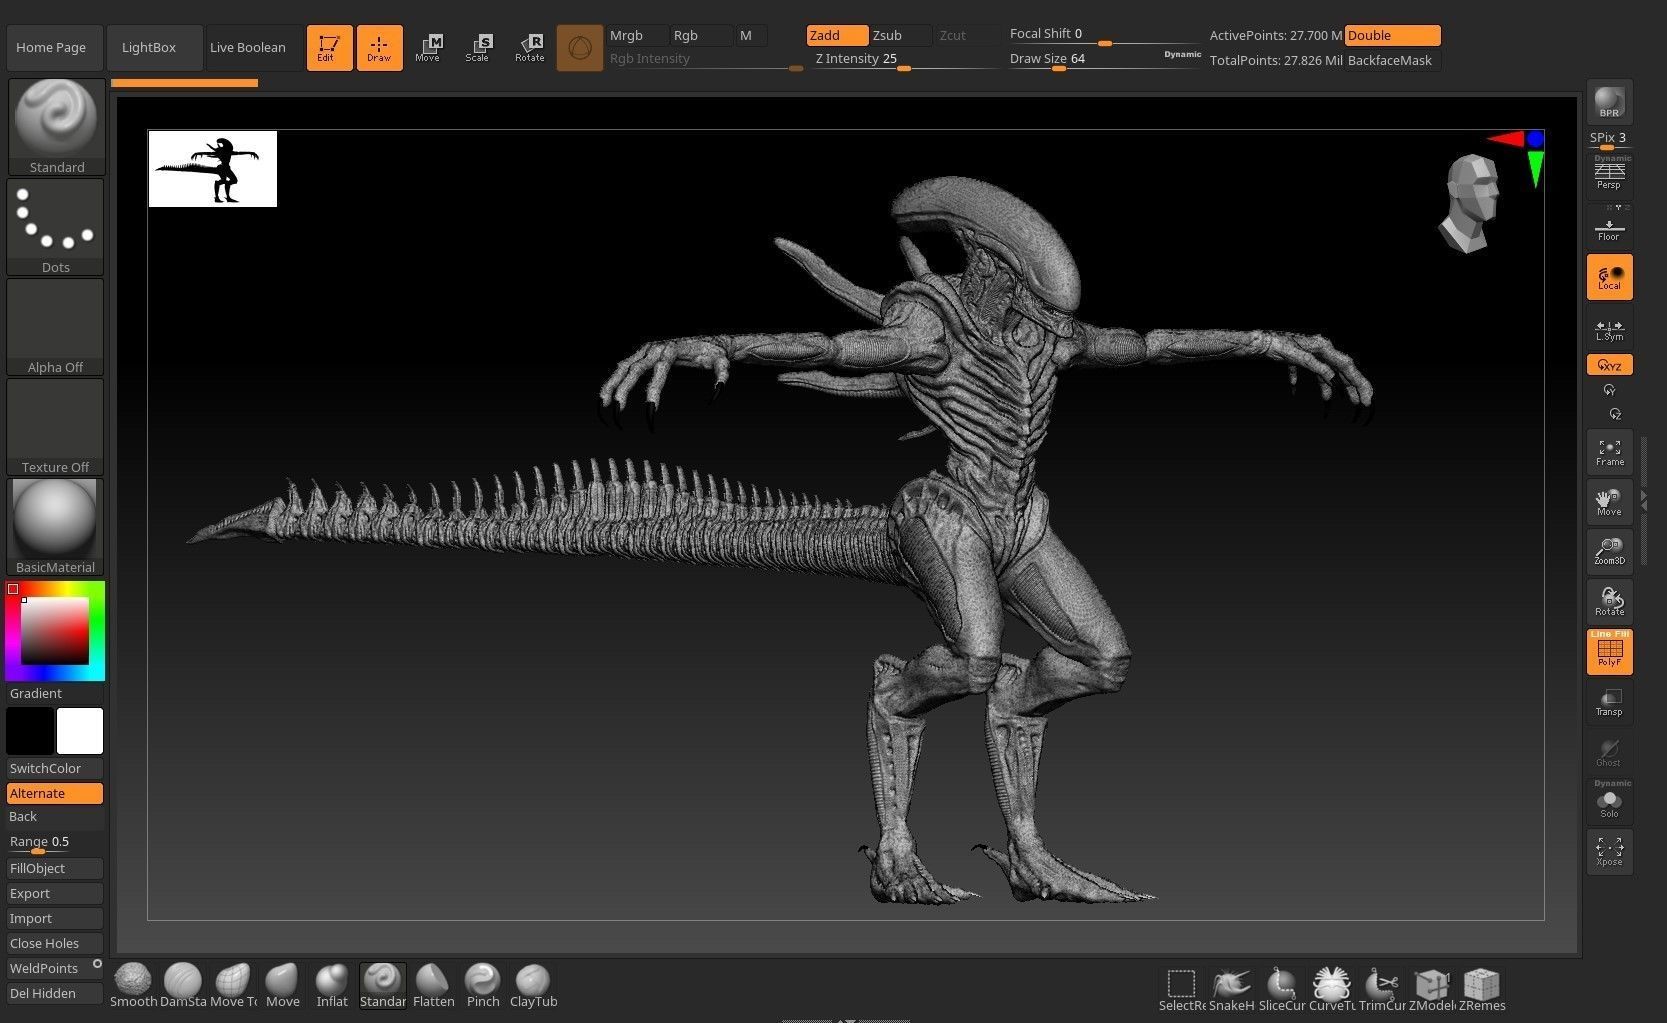Click FillObject button
Viewport: 1667px width, 1023px height.
click(x=55, y=868)
